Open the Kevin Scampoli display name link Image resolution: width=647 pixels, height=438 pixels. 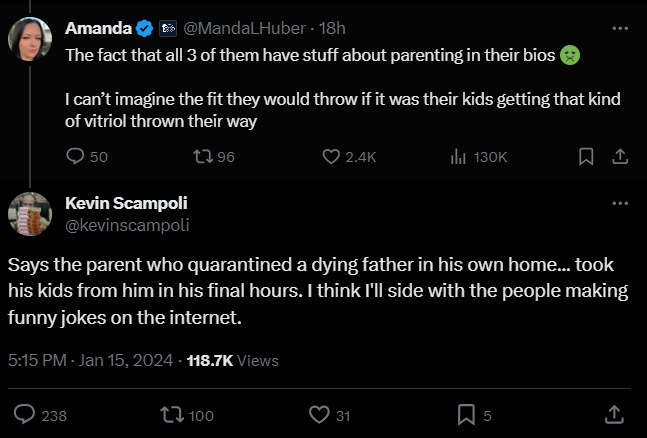pyautogui.click(x=126, y=203)
